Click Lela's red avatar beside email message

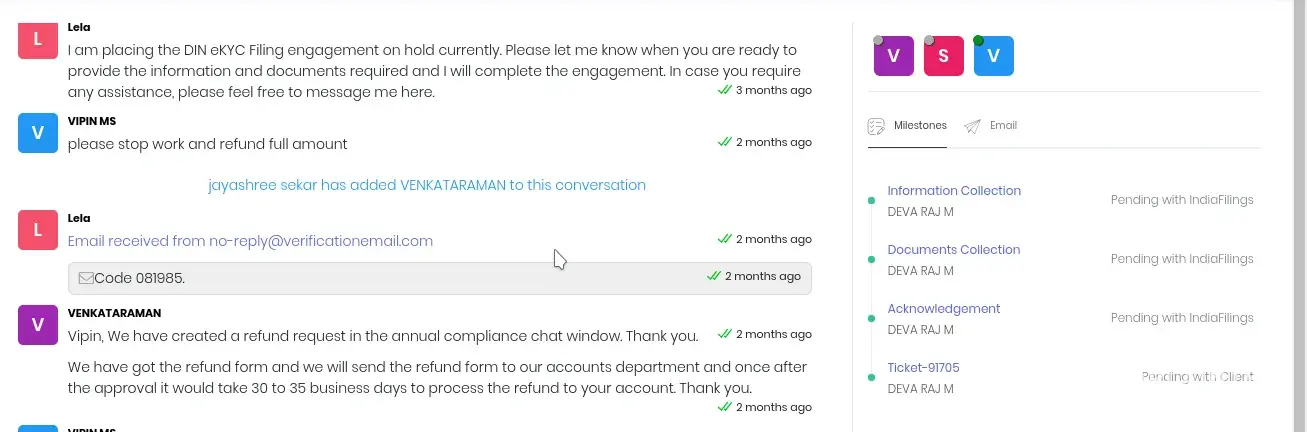[38, 230]
